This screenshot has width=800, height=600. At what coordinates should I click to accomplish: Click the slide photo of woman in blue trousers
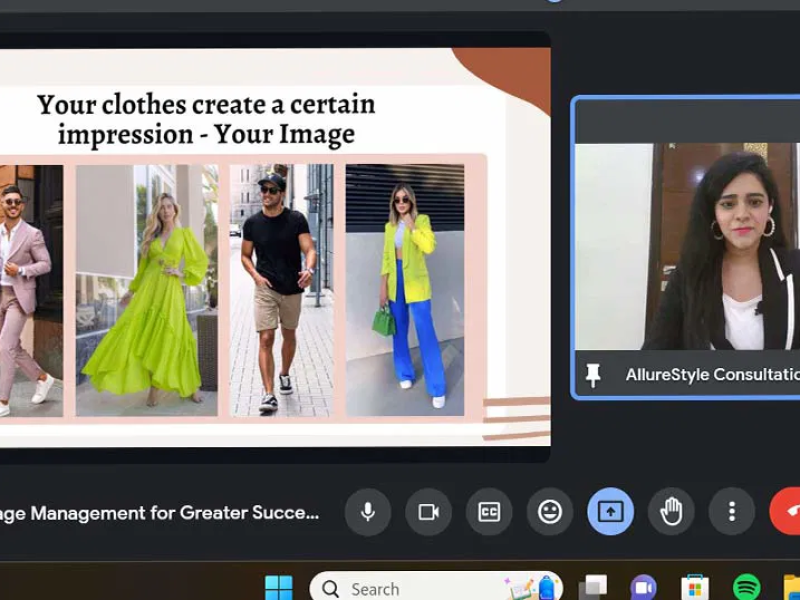coord(405,289)
